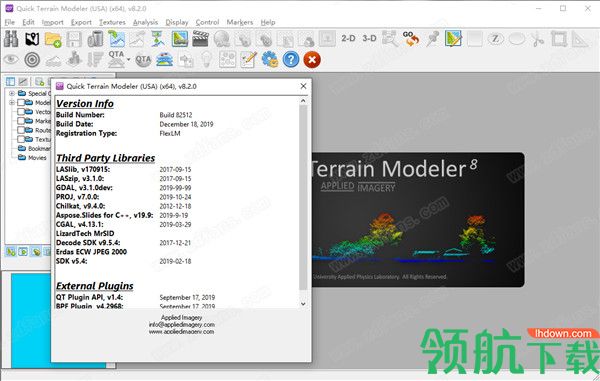Screen dimensions: 600x381
Task: Click the Z oval selection icon
Action: click(x=496, y=39)
